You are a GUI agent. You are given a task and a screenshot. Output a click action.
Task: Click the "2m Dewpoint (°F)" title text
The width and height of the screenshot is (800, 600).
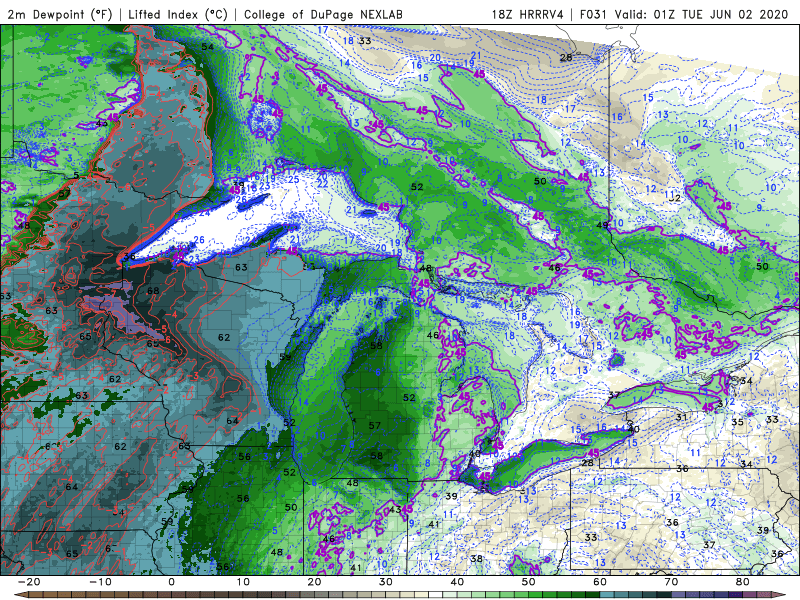[x=60, y=14]
